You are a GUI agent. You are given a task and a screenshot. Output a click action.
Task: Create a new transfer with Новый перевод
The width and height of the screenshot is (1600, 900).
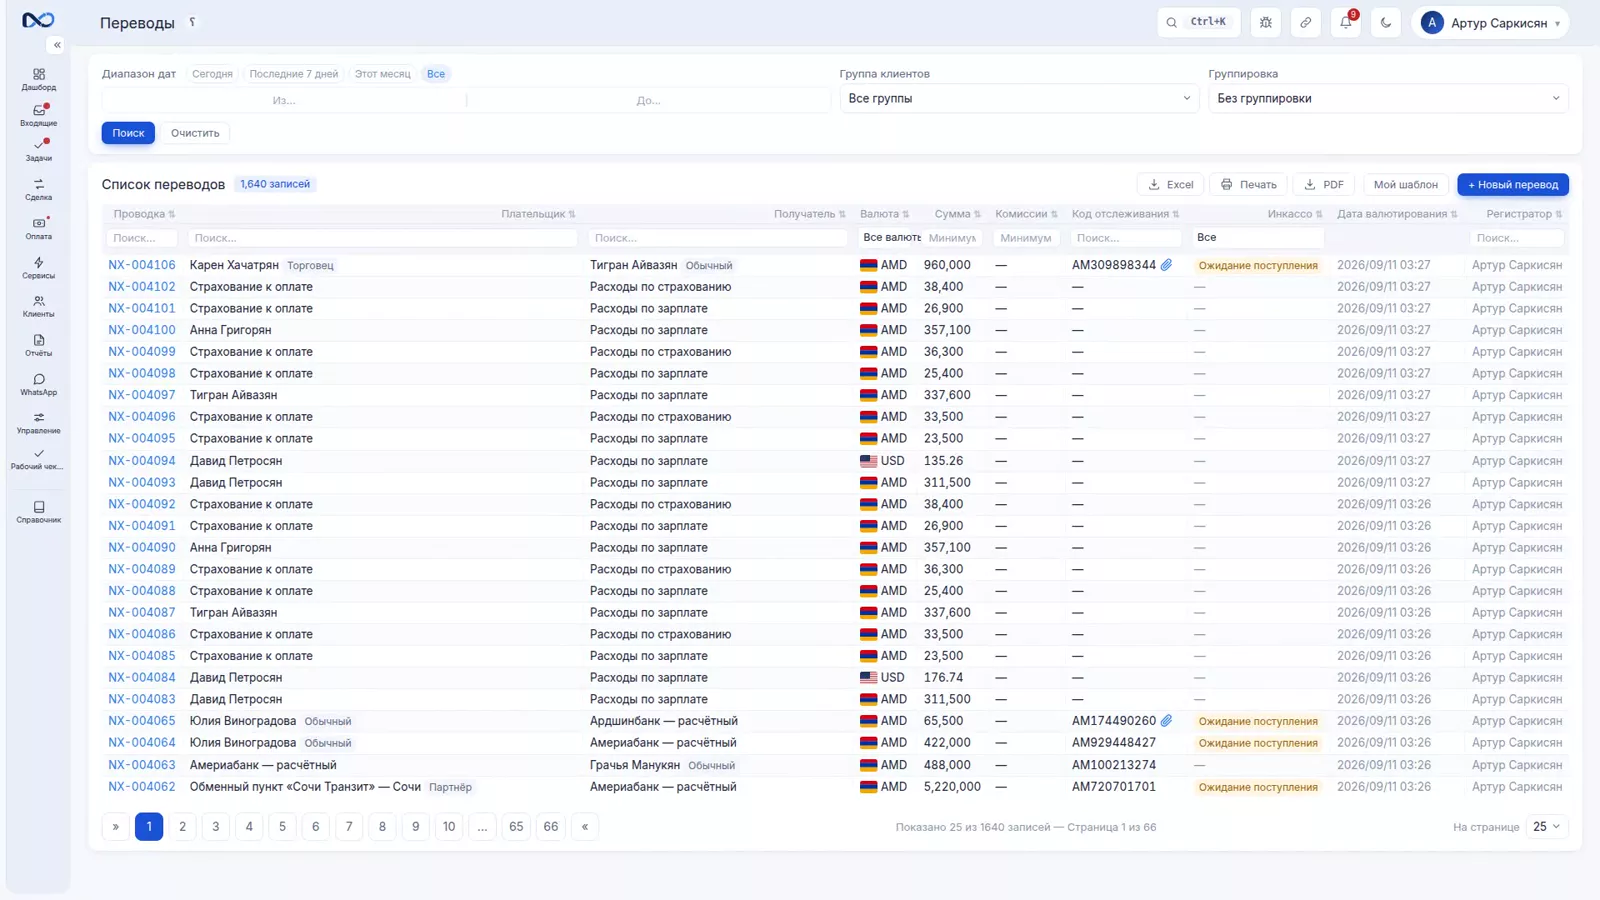click(1513, 185)
